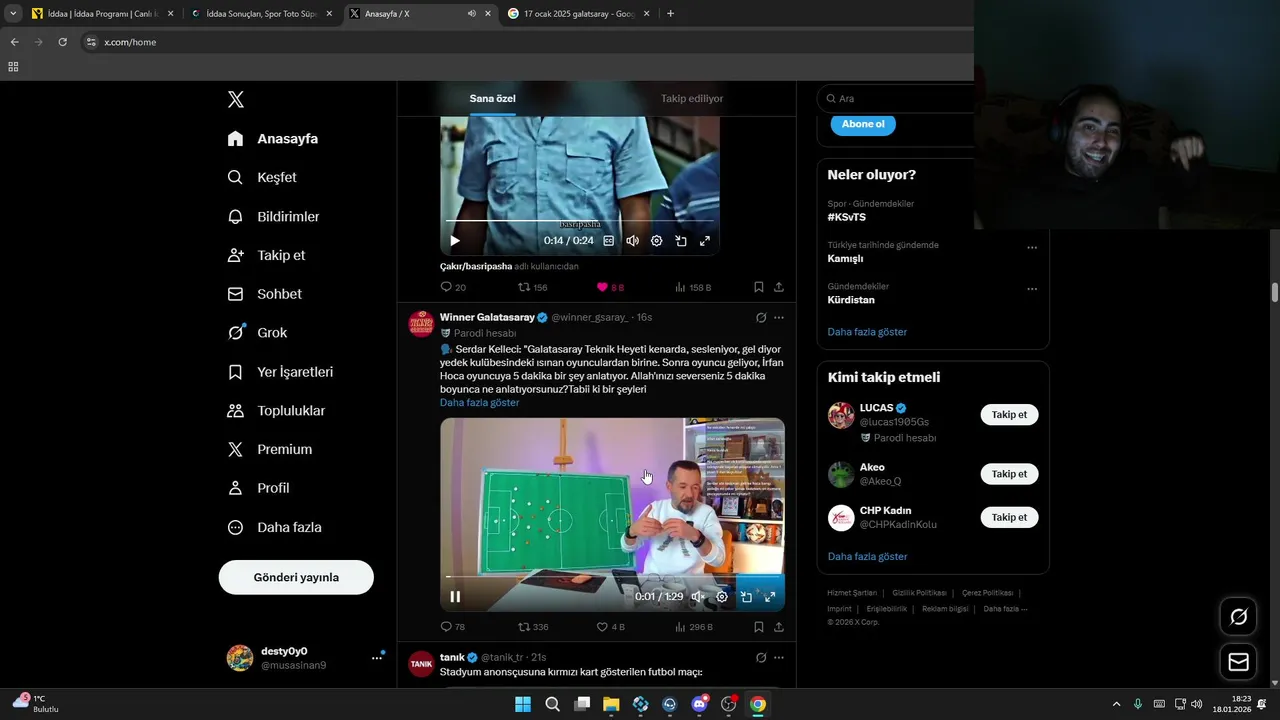This screenshot has height=720, width=1280.
Task: Click Gönderi yayınla button
Action: (296, 577)
